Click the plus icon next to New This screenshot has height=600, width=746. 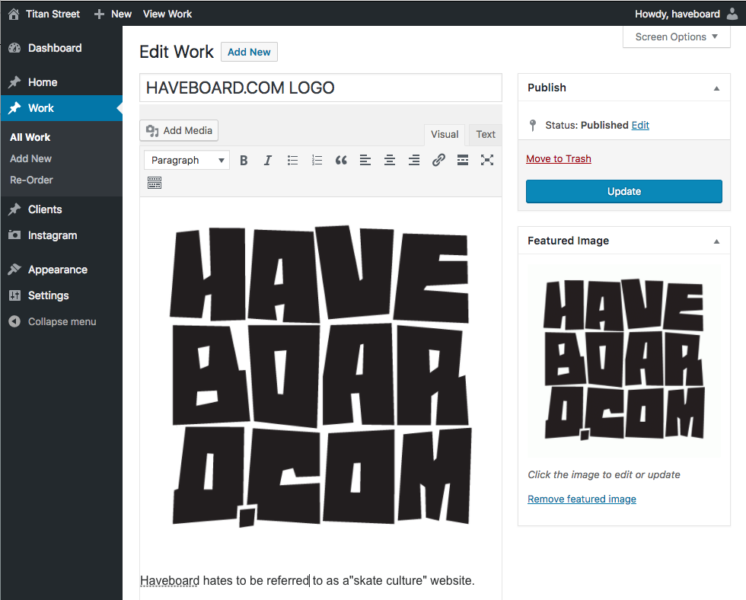point(99,14)
